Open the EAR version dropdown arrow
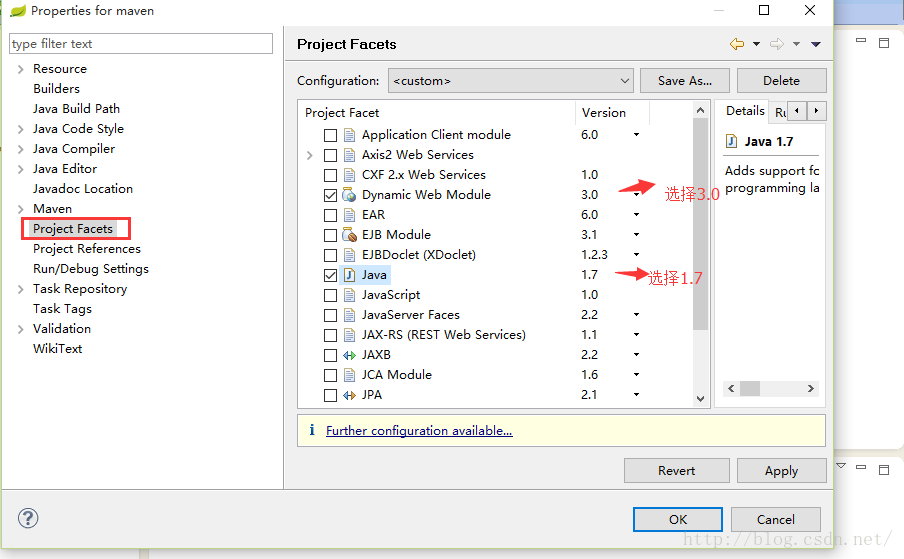The width and height of the screenshot is (904, 559). [636, 214]
